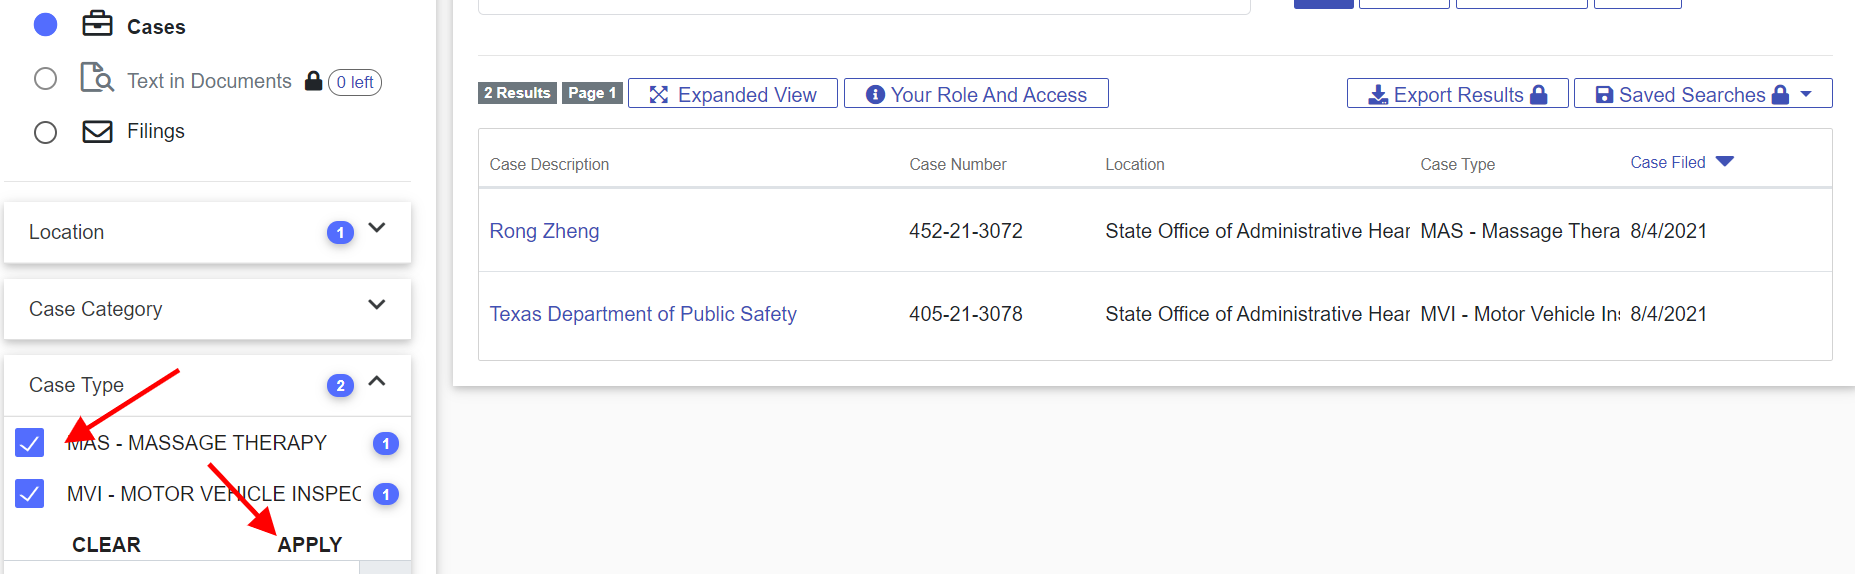The width and height of the screenshot is (1855, 574).
Task: Expand the Location filter panel
Action: [x=377, y=229]
